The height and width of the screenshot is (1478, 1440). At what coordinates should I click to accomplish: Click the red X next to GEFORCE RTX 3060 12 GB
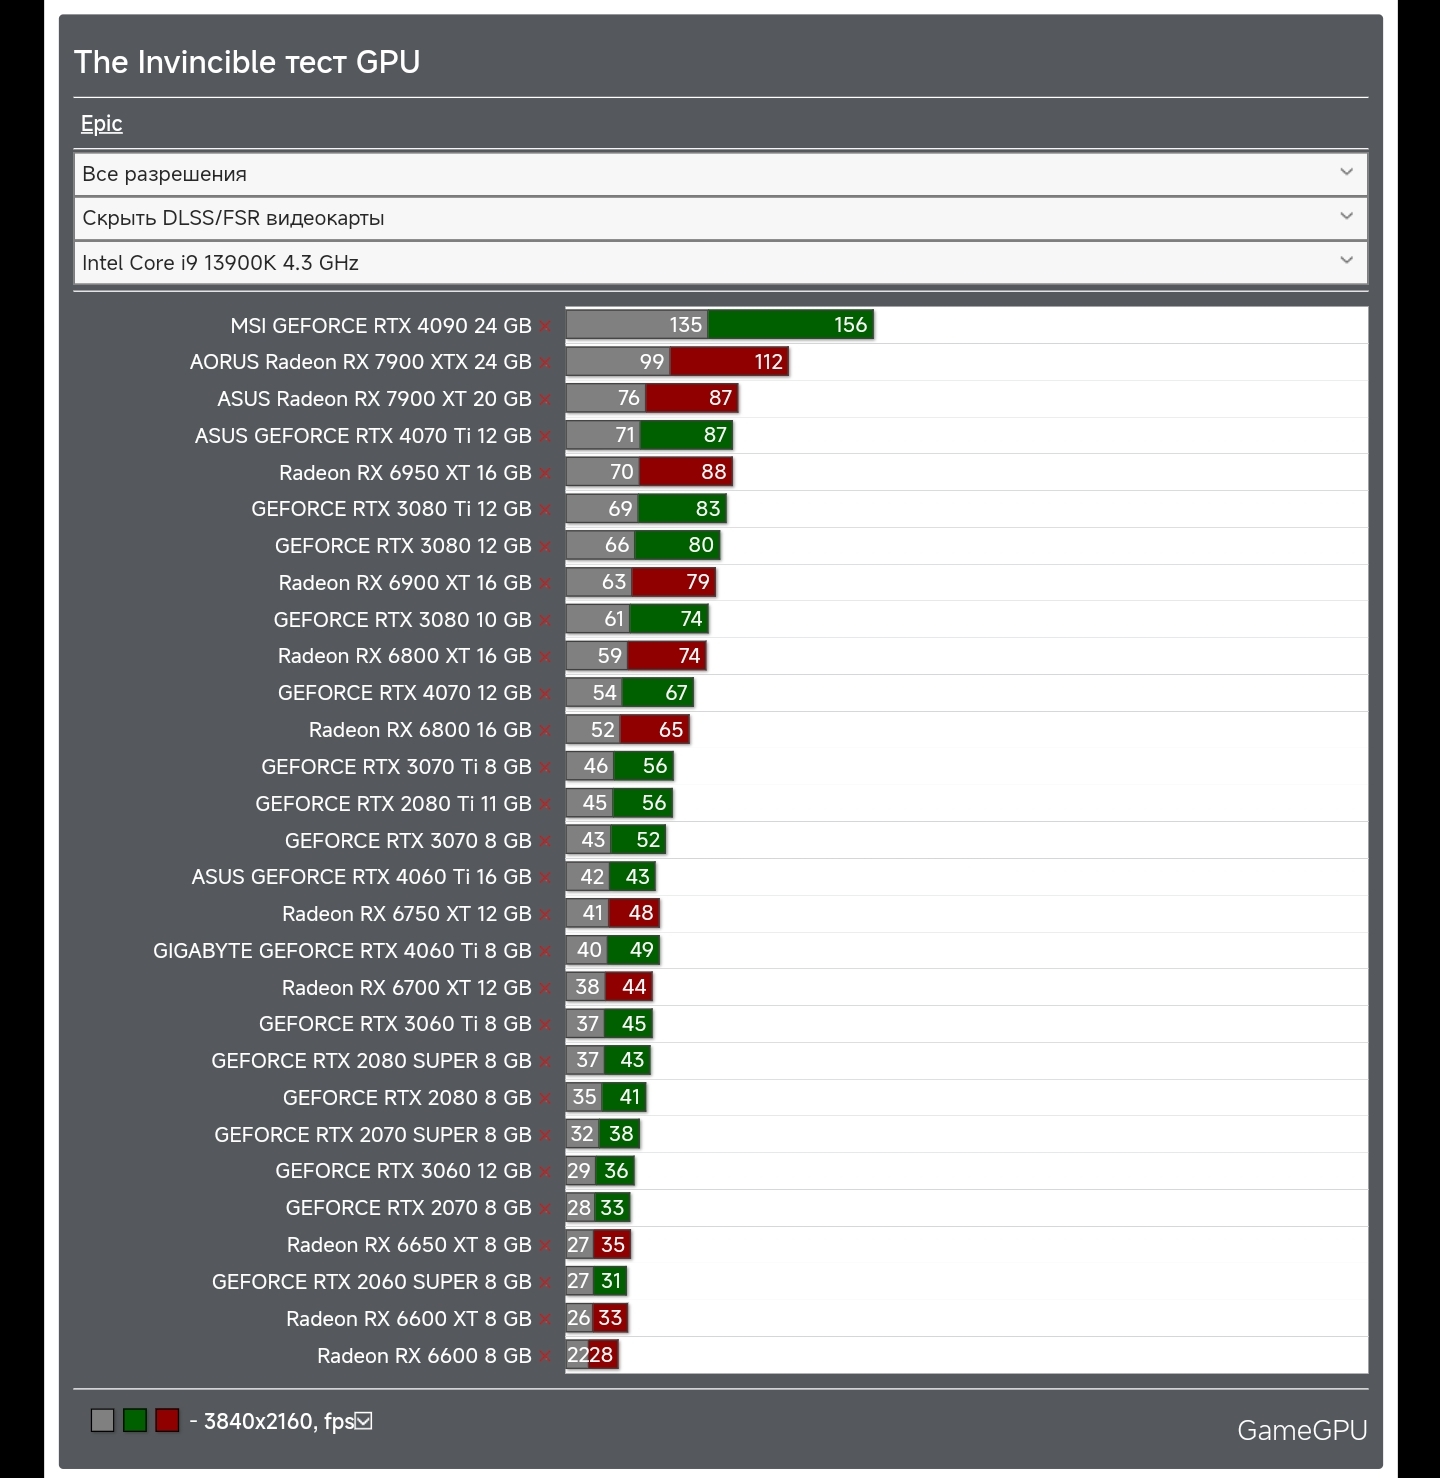545,1172
